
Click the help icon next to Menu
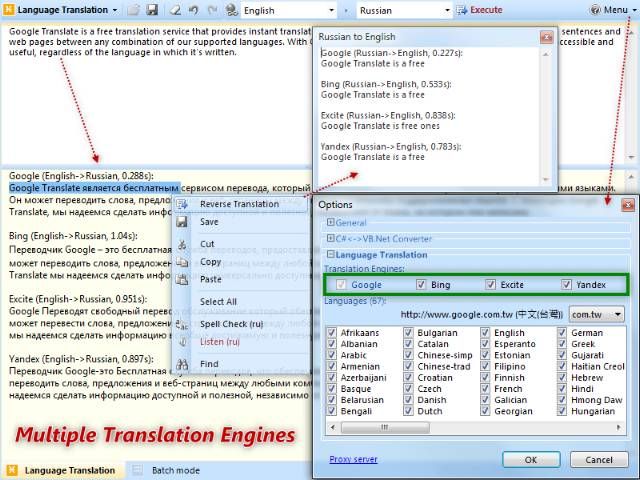pyautogui.click(x=595, y=10)
